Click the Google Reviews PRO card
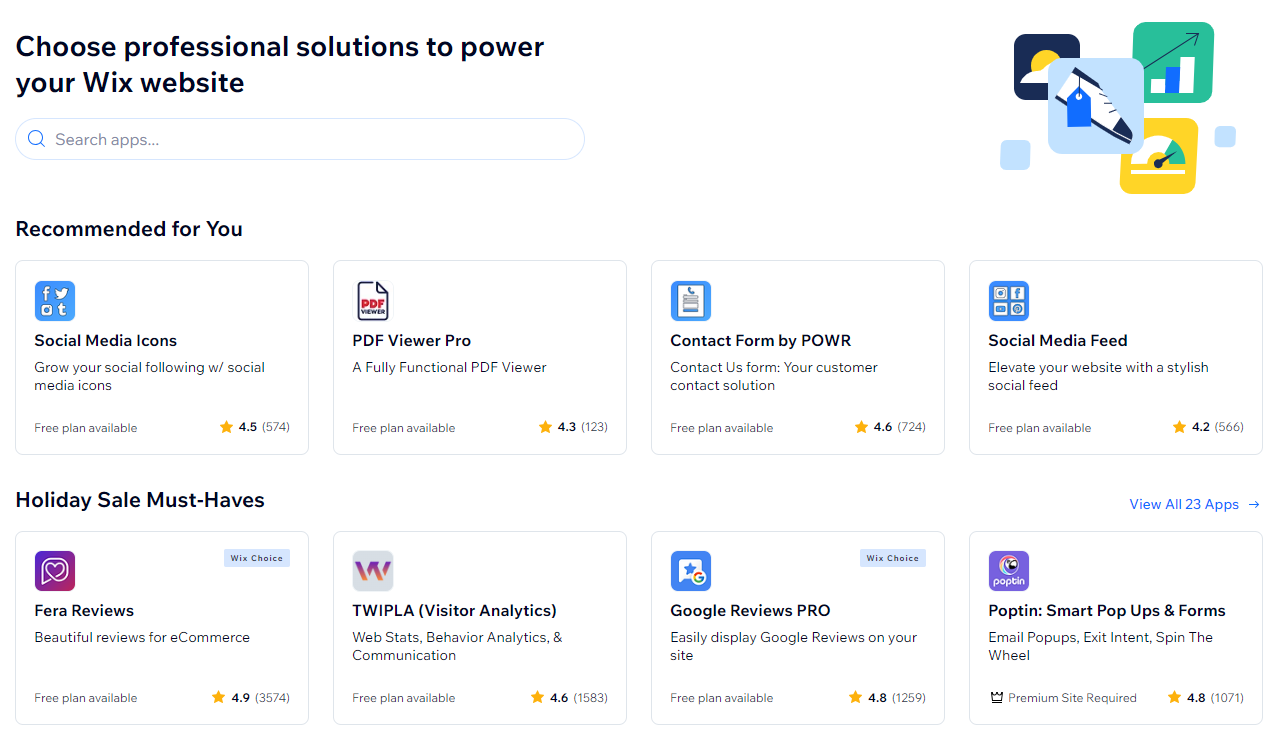 tap(797, 627)
